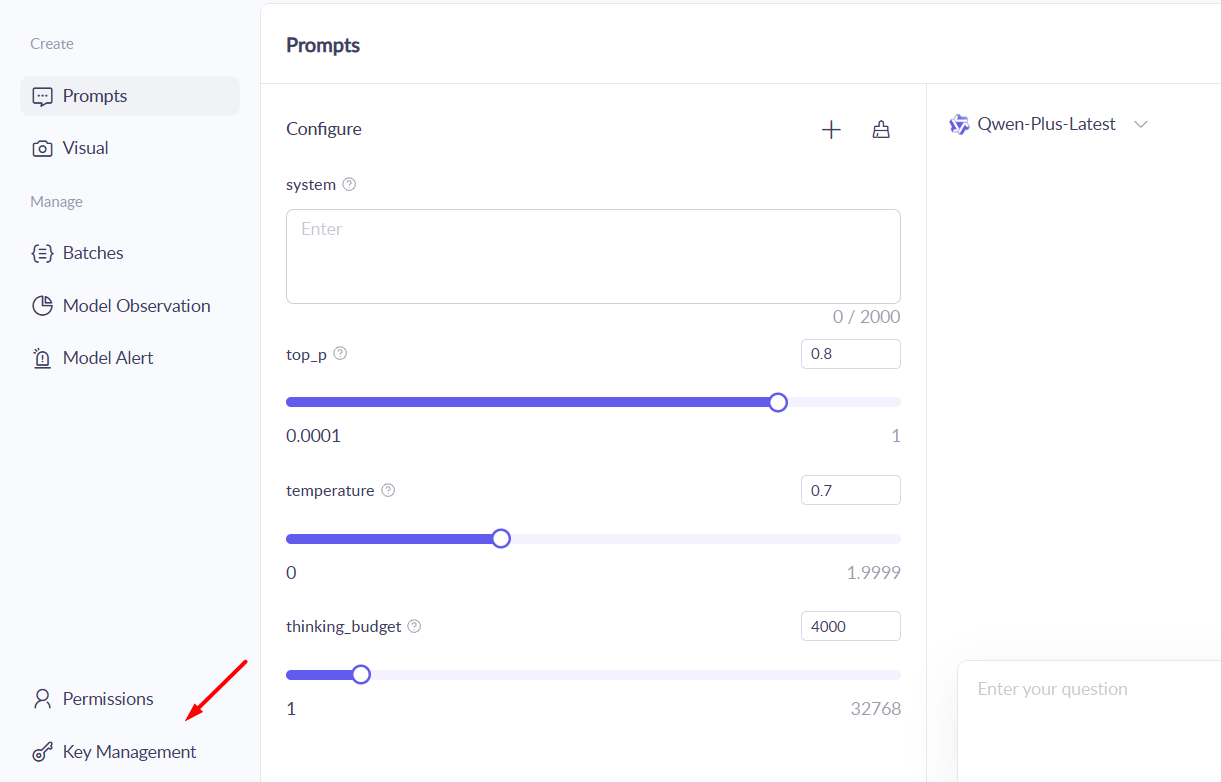Viewport: 1221px width, 782px height.
Task: Open the Permissions settings link
Action: pyautogui.click(x=108, y=699)
